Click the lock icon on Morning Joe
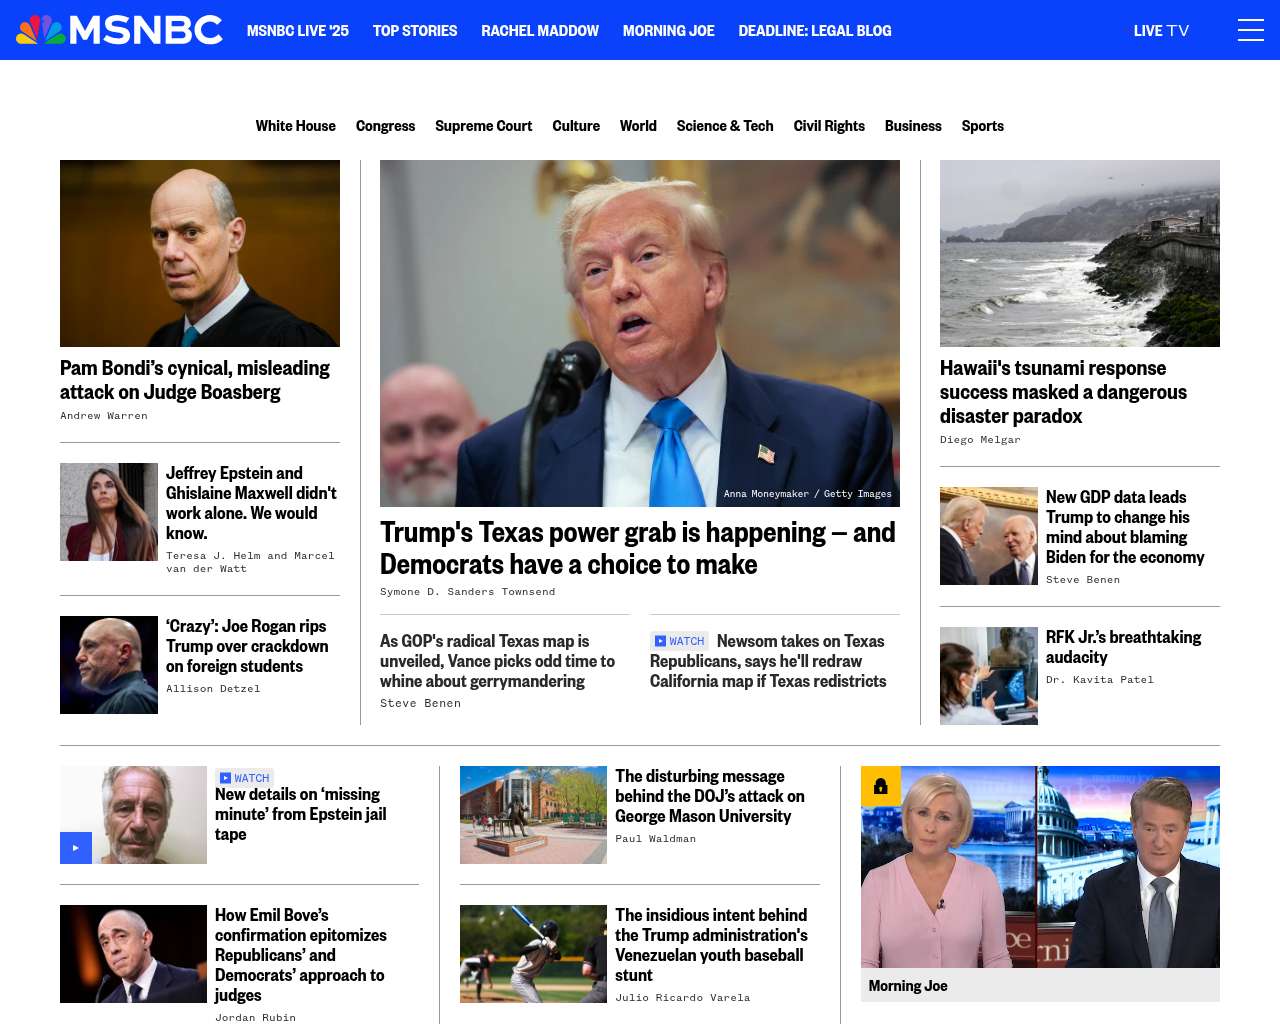This screenshot has width=1280, height=1024. click(881, 786)
